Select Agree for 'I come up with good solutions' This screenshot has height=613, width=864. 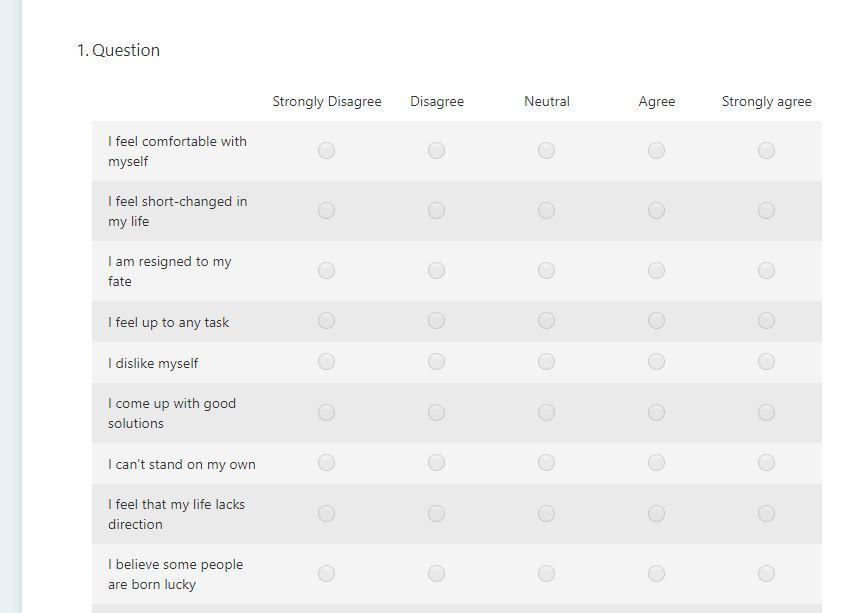(x=656, y=412)
